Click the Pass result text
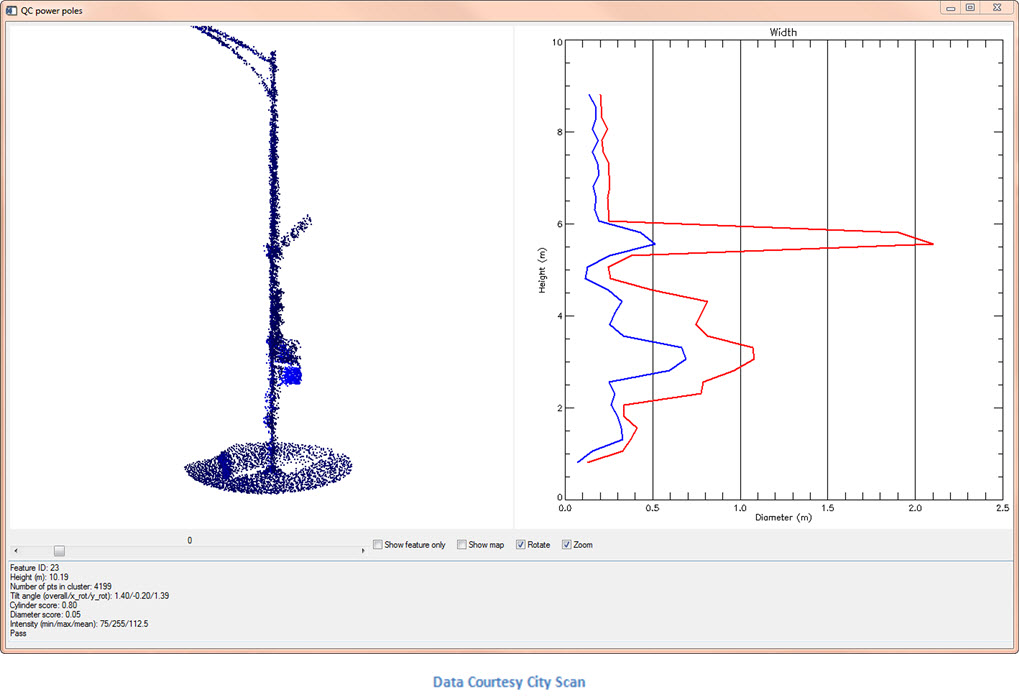 point(19,633)
